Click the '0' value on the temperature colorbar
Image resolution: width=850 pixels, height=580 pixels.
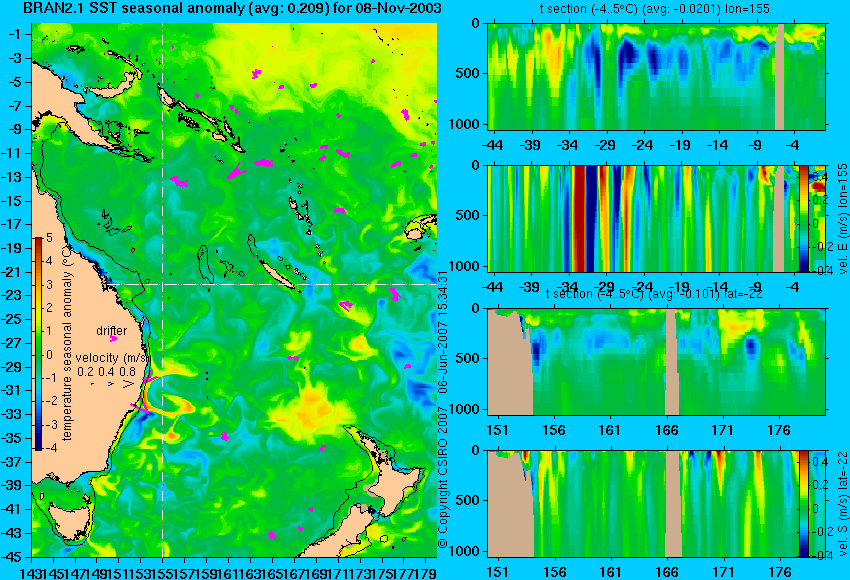point(49,355)
